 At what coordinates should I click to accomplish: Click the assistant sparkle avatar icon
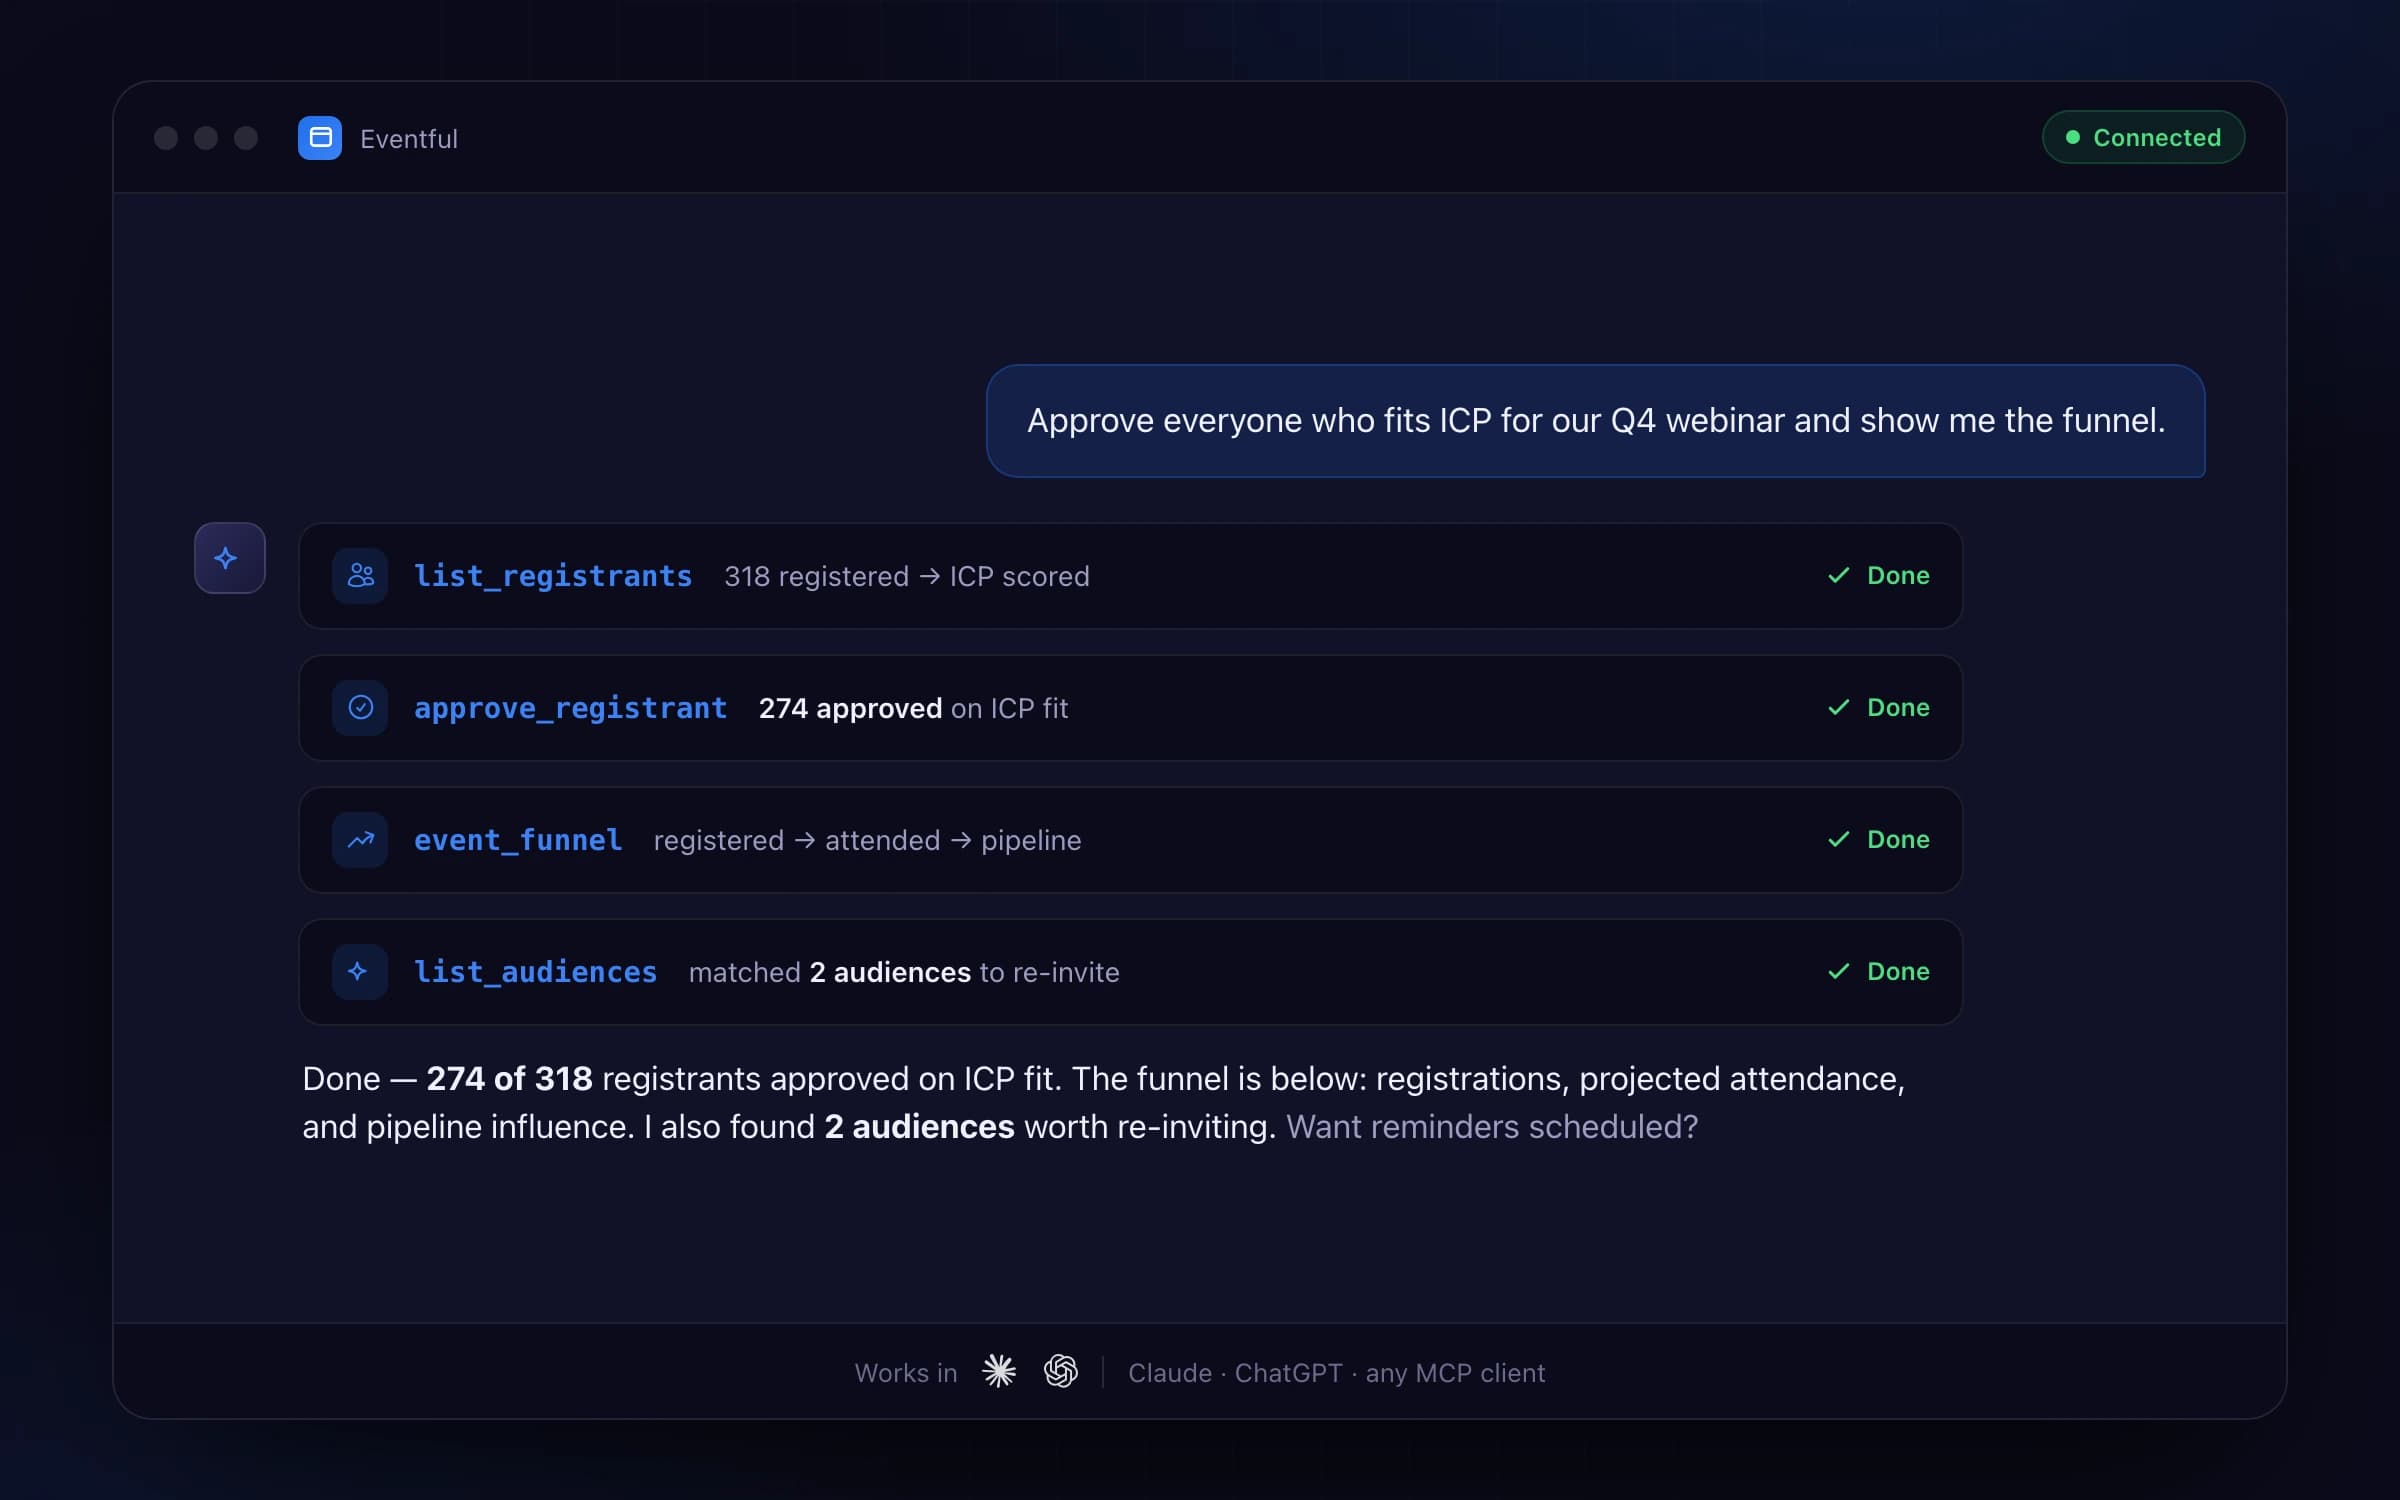(230, 558)
